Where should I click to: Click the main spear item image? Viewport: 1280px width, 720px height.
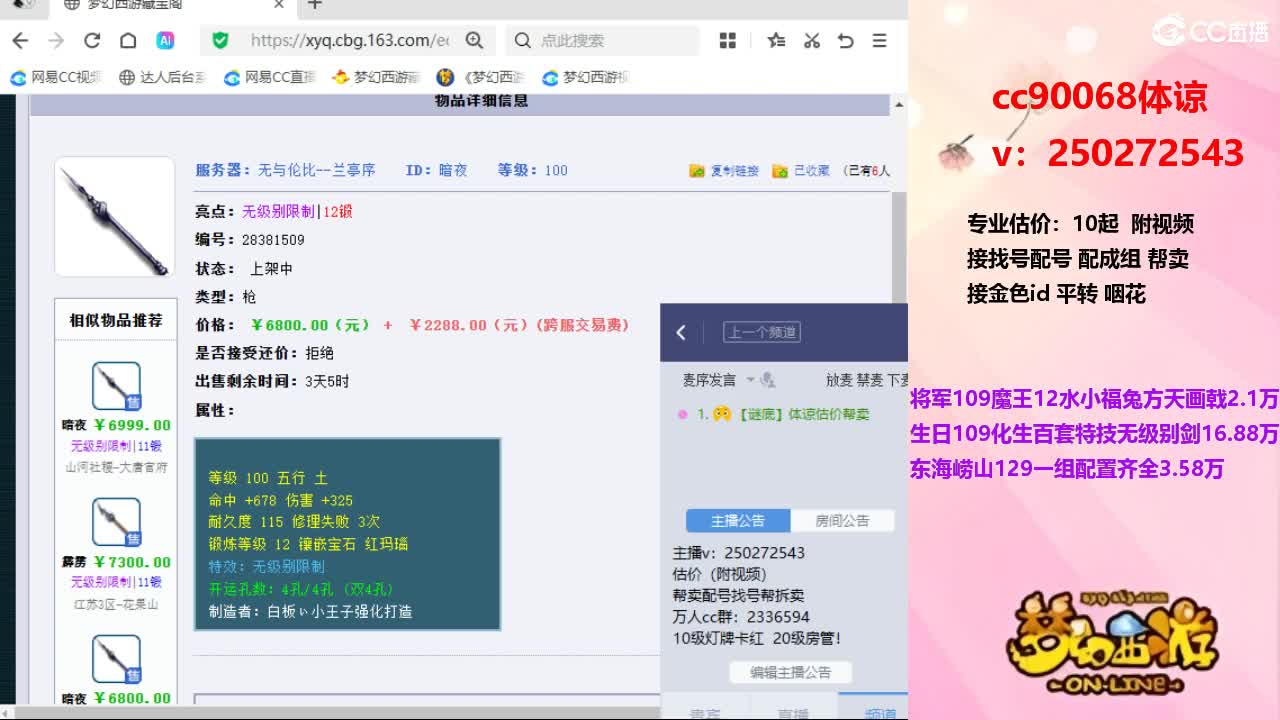click(114, 217)
